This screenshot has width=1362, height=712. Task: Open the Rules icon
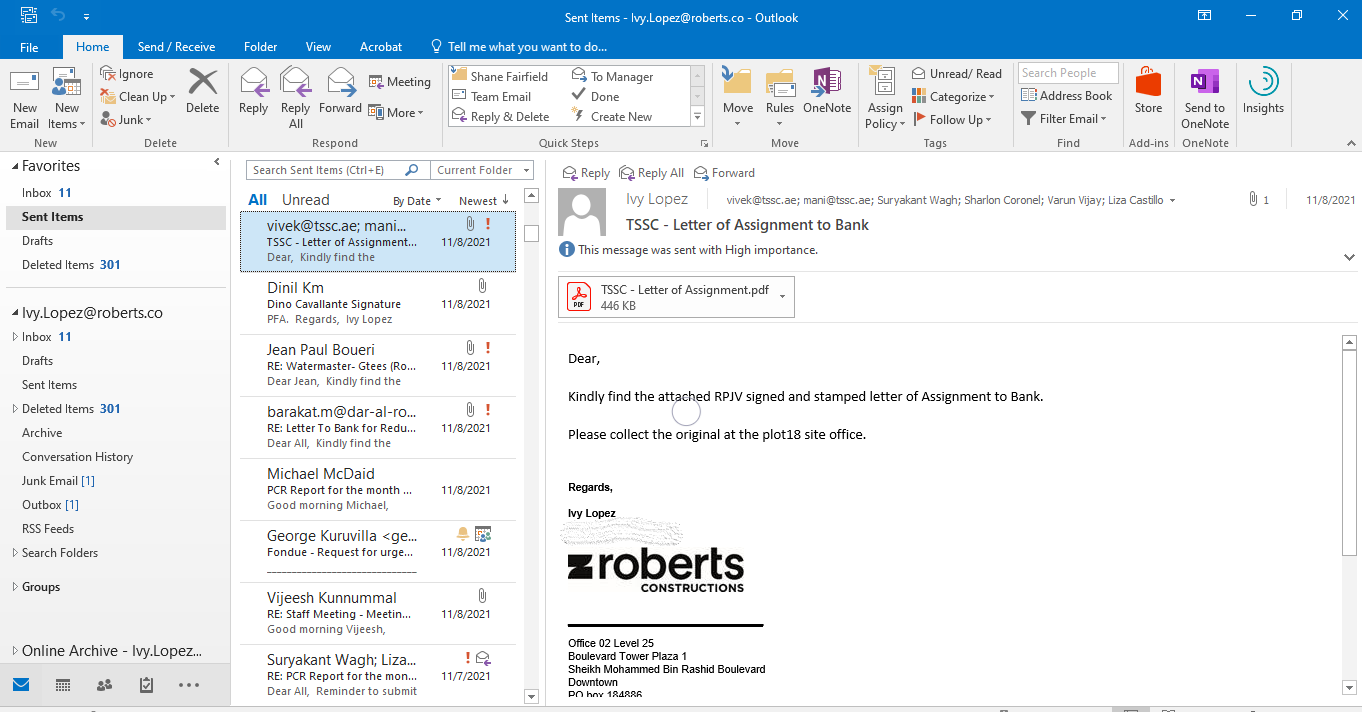click(780, 84)
